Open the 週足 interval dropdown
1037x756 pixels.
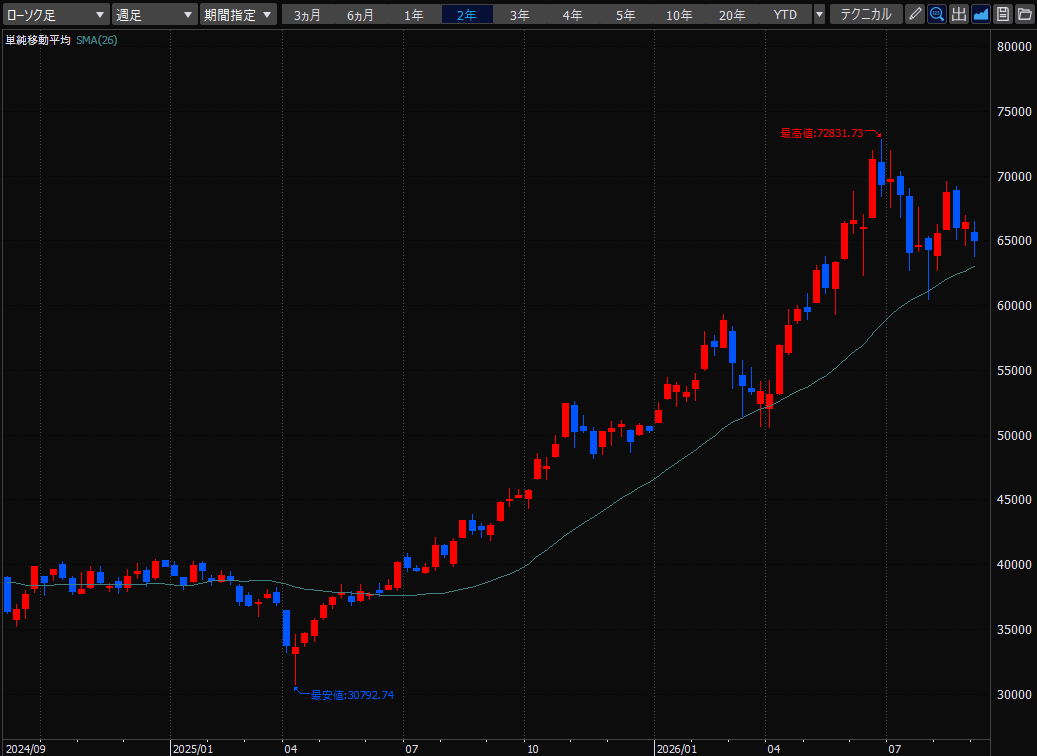[x=154, y=14]
